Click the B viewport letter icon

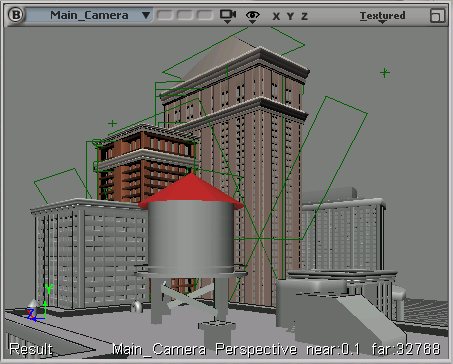click(x=15, y=15)
